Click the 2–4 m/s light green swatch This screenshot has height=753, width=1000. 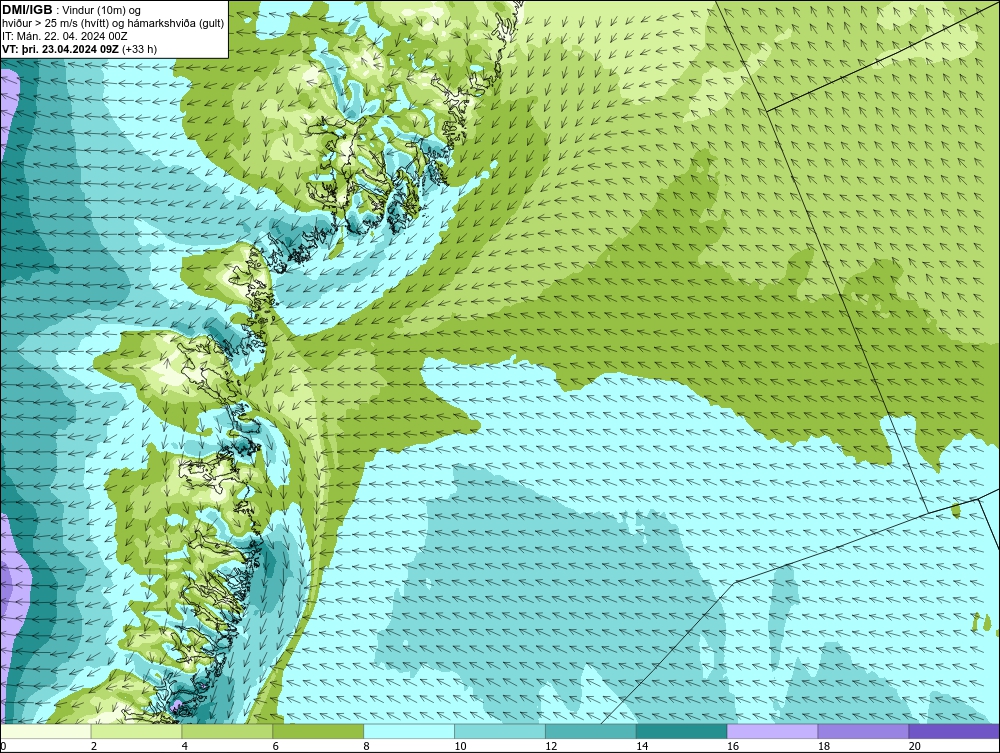136,732
